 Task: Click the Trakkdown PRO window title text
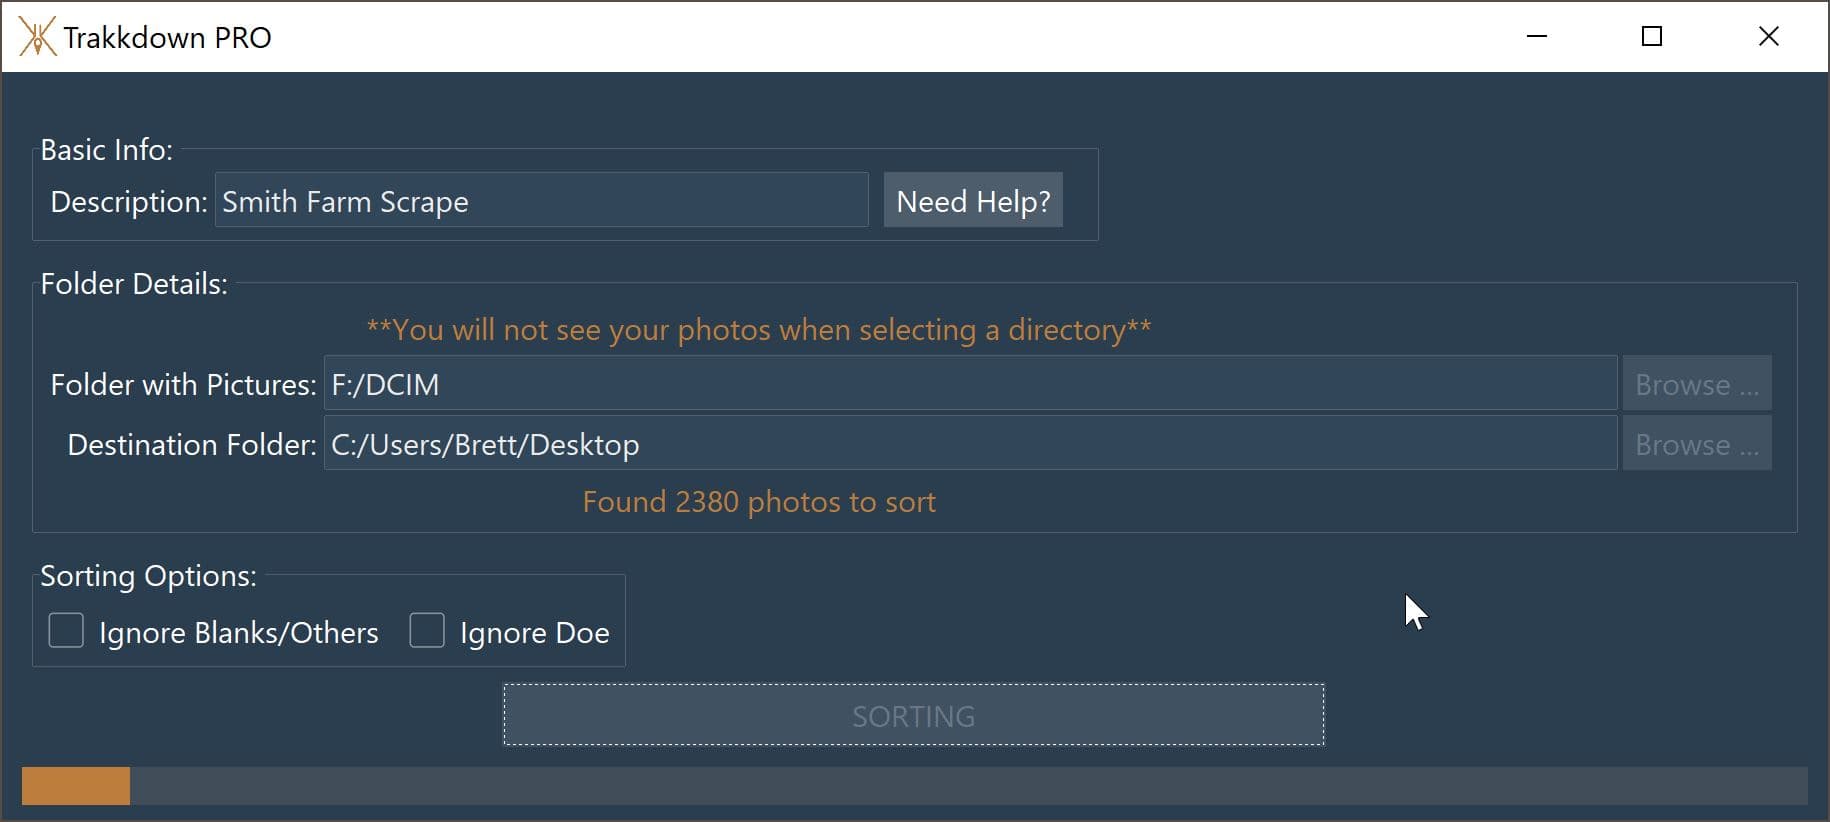[x=167, y=37]
